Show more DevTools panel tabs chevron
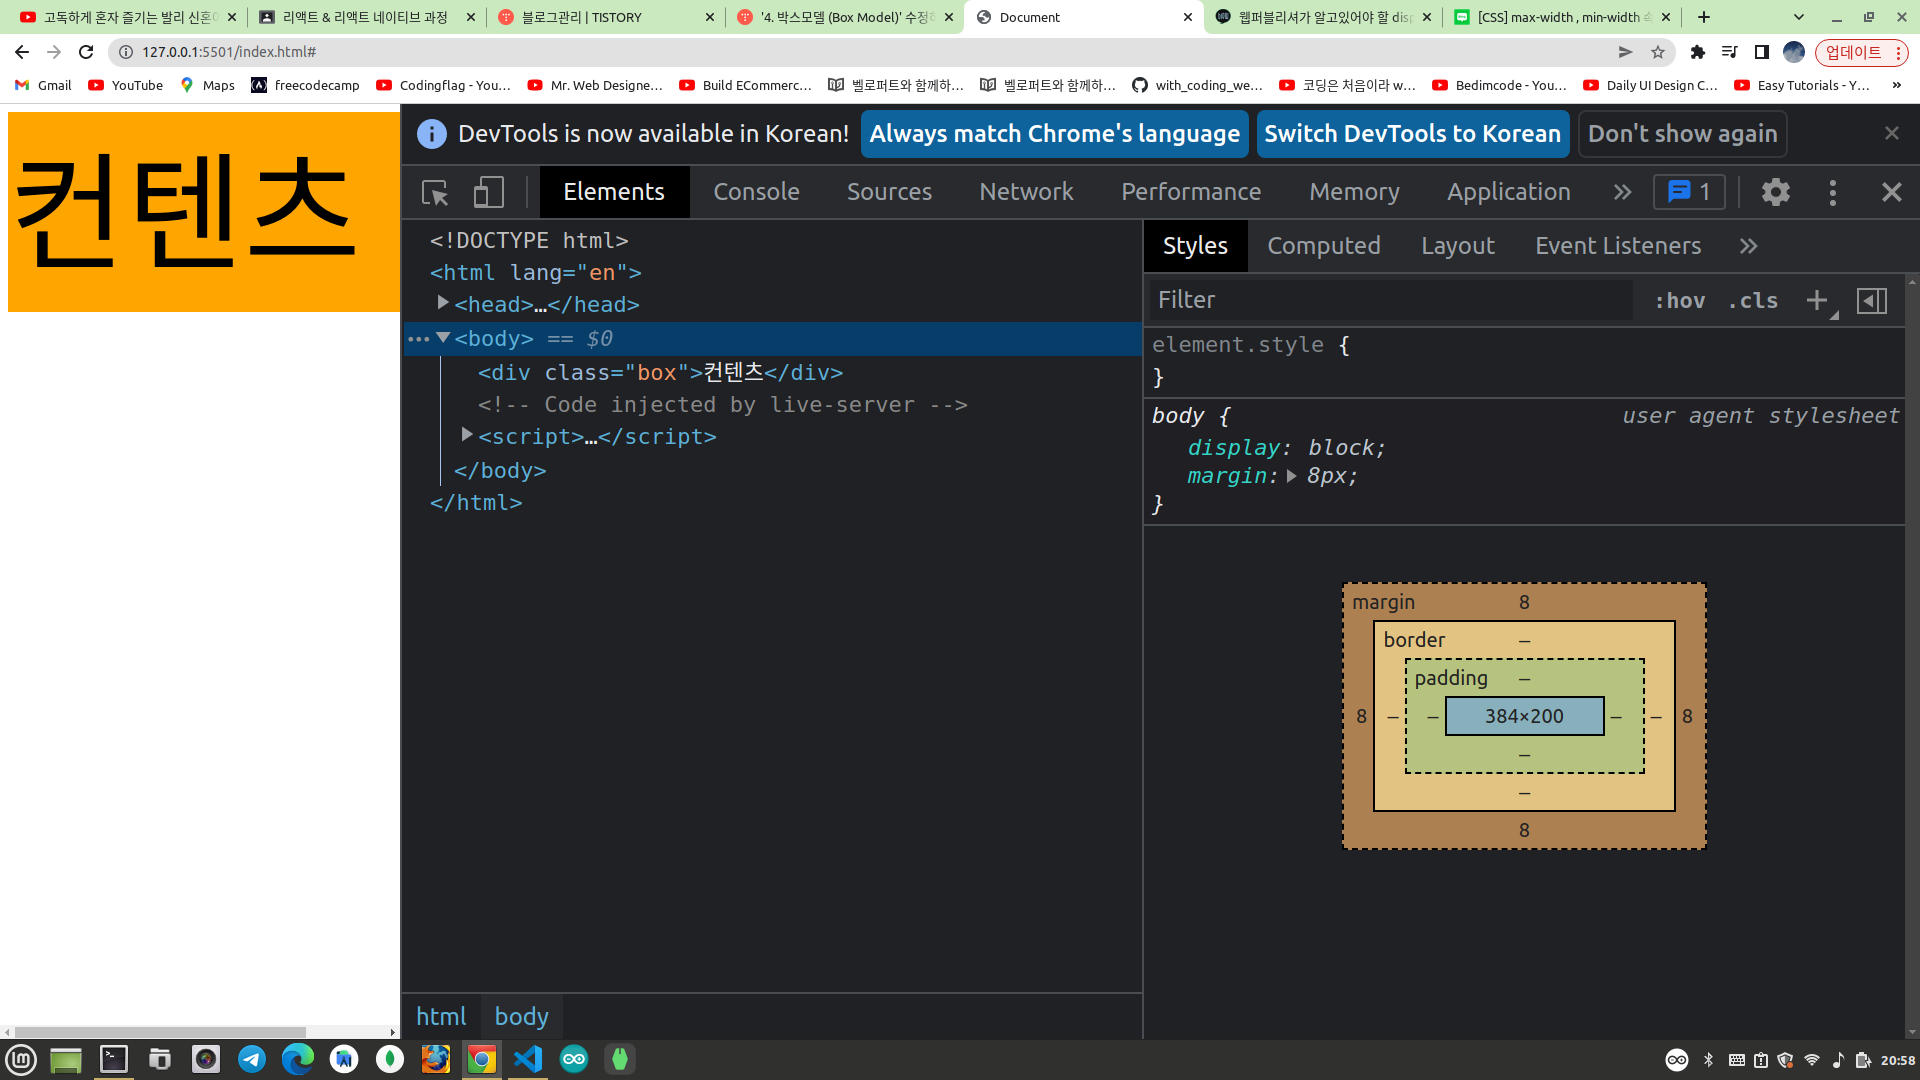The image size is (1920, 1080). click(x=1622, y=192)
